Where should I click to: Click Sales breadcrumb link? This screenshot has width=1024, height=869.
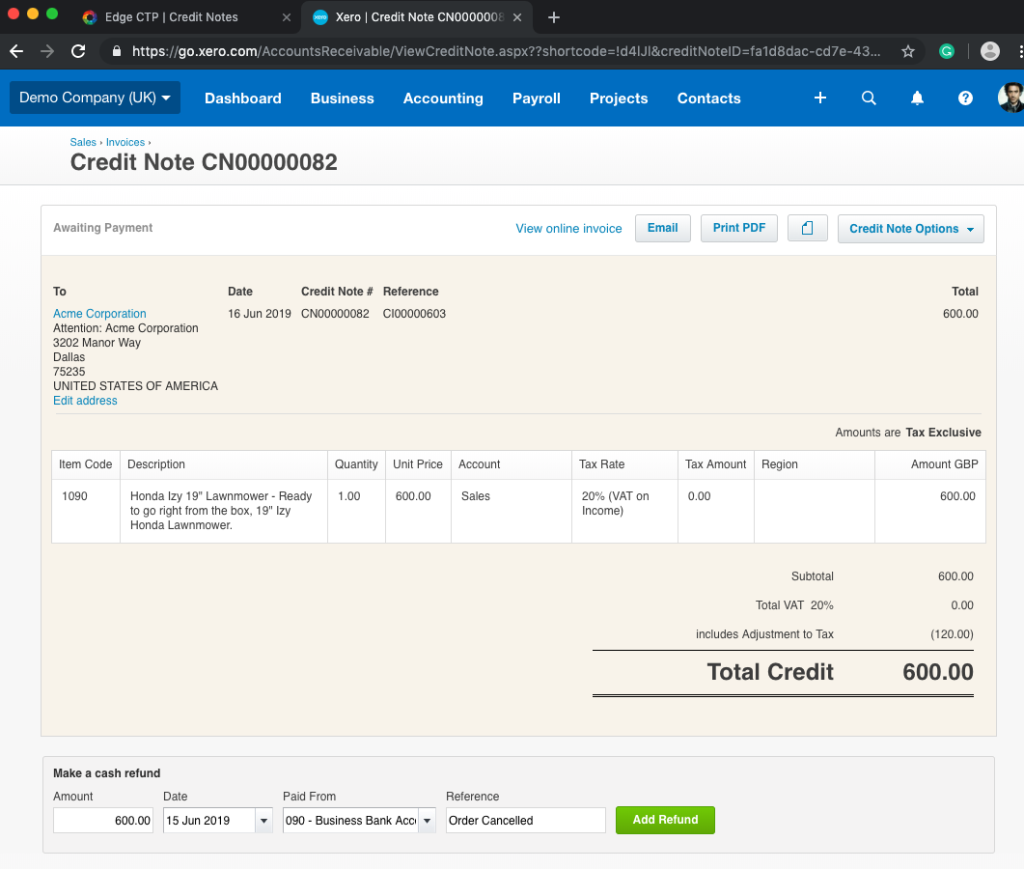click(83, 142)
